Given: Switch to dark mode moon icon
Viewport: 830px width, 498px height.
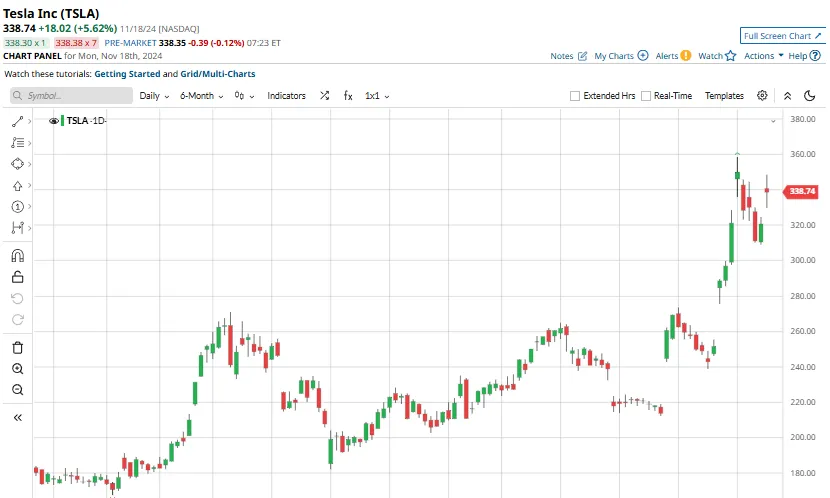Looking at the screenshot, I should point(809,96).
